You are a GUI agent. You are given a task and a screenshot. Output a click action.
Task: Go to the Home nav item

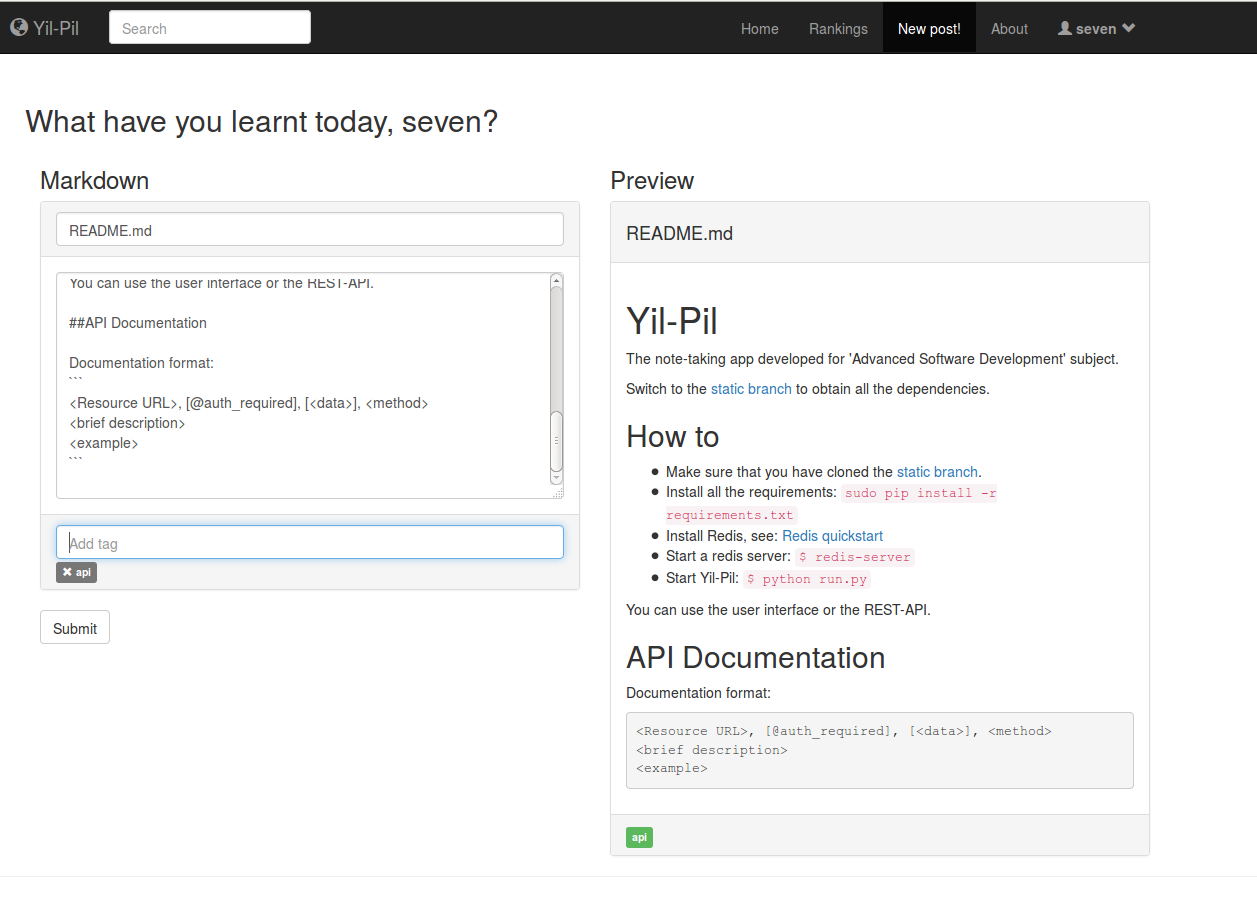[760, 29]
